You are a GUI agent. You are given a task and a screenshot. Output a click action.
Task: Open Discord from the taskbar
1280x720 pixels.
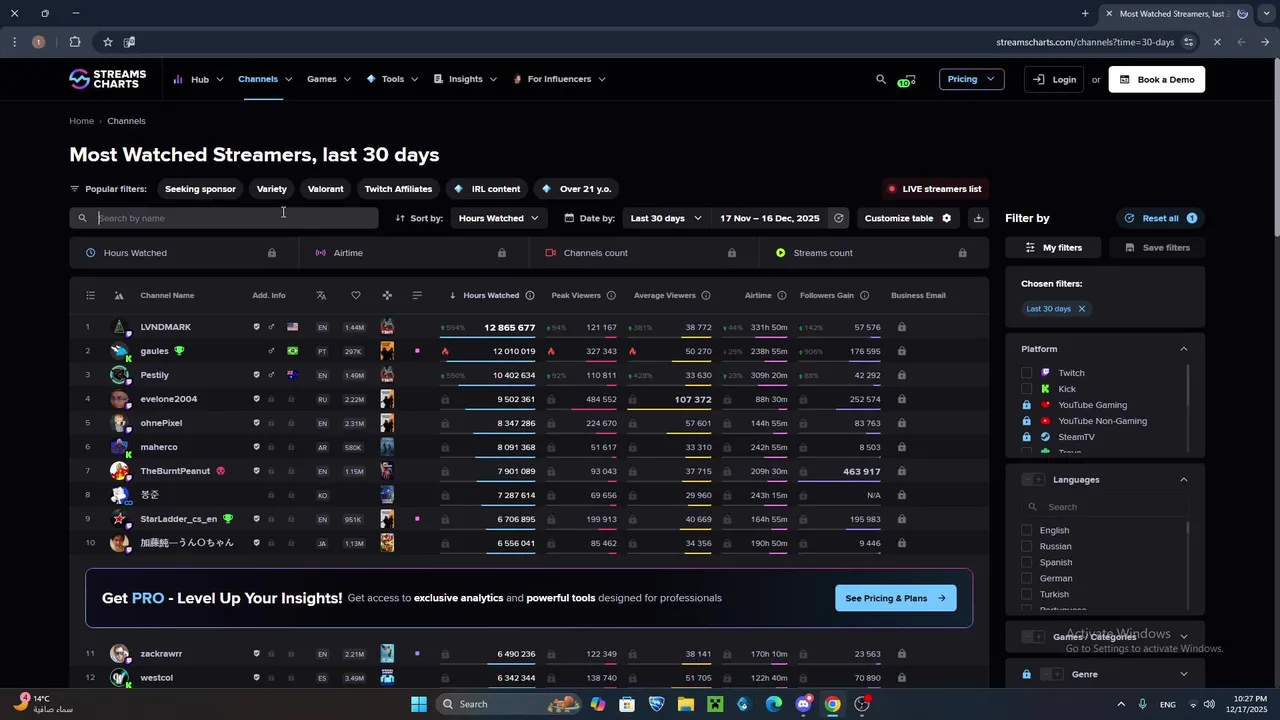[803, 704]
